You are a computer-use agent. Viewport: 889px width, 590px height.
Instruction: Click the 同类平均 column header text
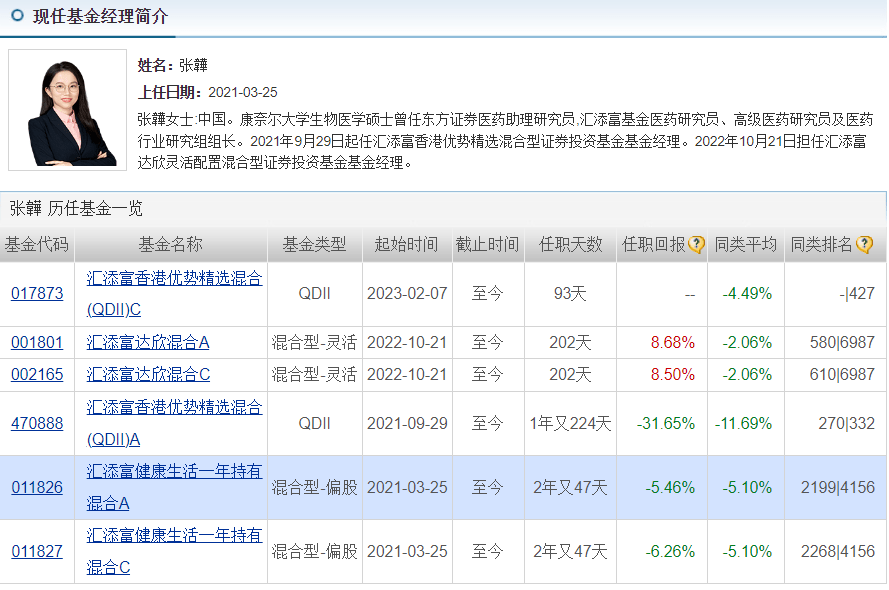coord(746,245)
